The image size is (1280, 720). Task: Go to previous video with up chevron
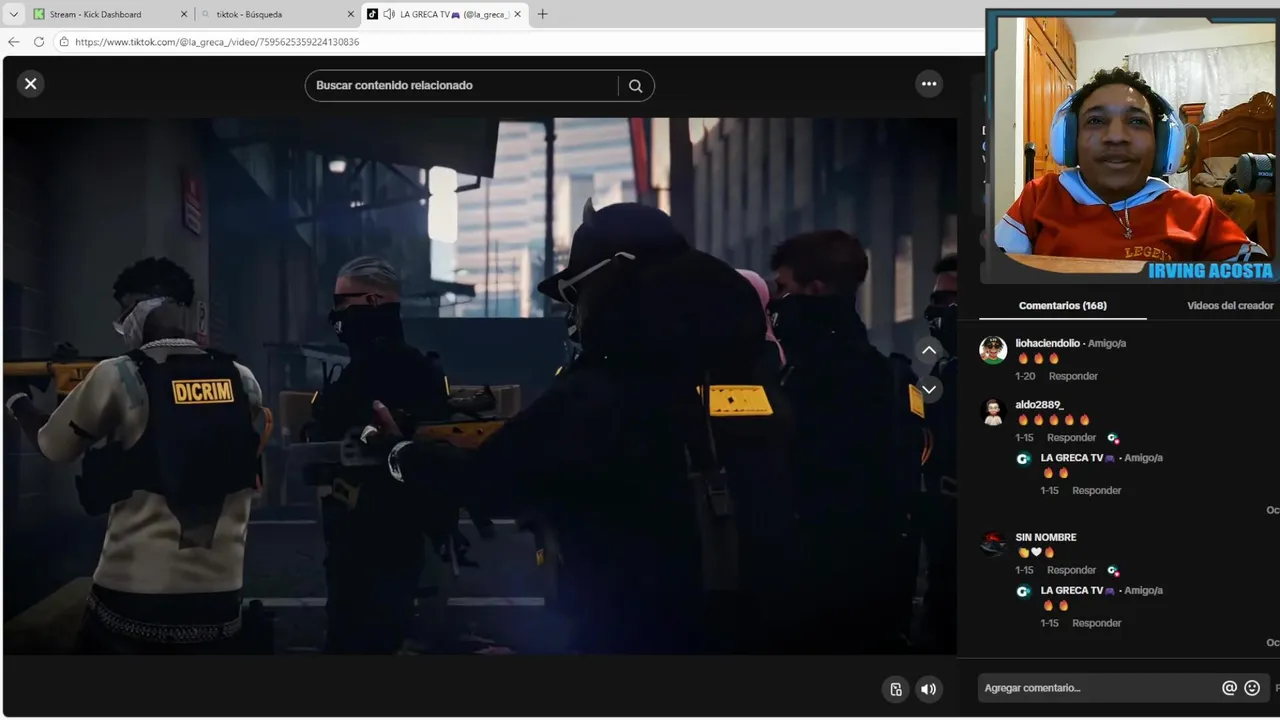(929, 350)
